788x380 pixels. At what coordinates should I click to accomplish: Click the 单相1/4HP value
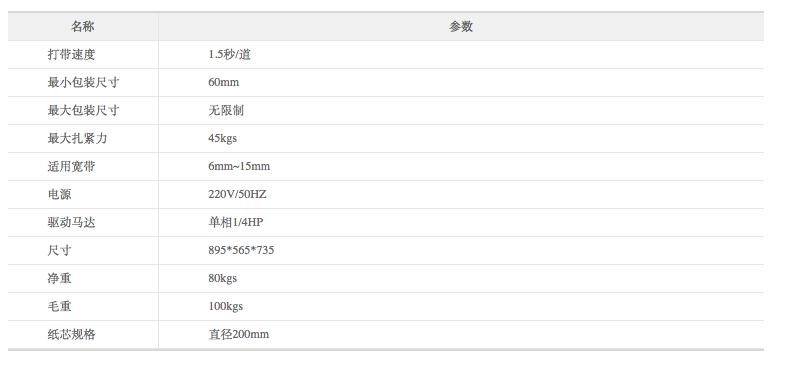coord(236,222)
